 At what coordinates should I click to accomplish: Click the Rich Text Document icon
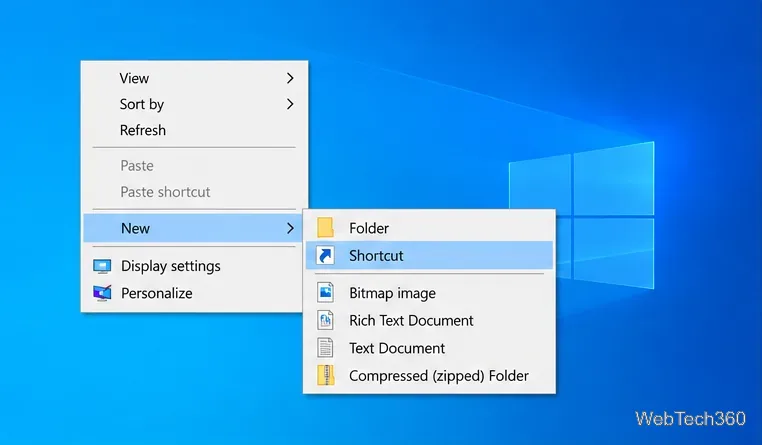coord(325,320)
